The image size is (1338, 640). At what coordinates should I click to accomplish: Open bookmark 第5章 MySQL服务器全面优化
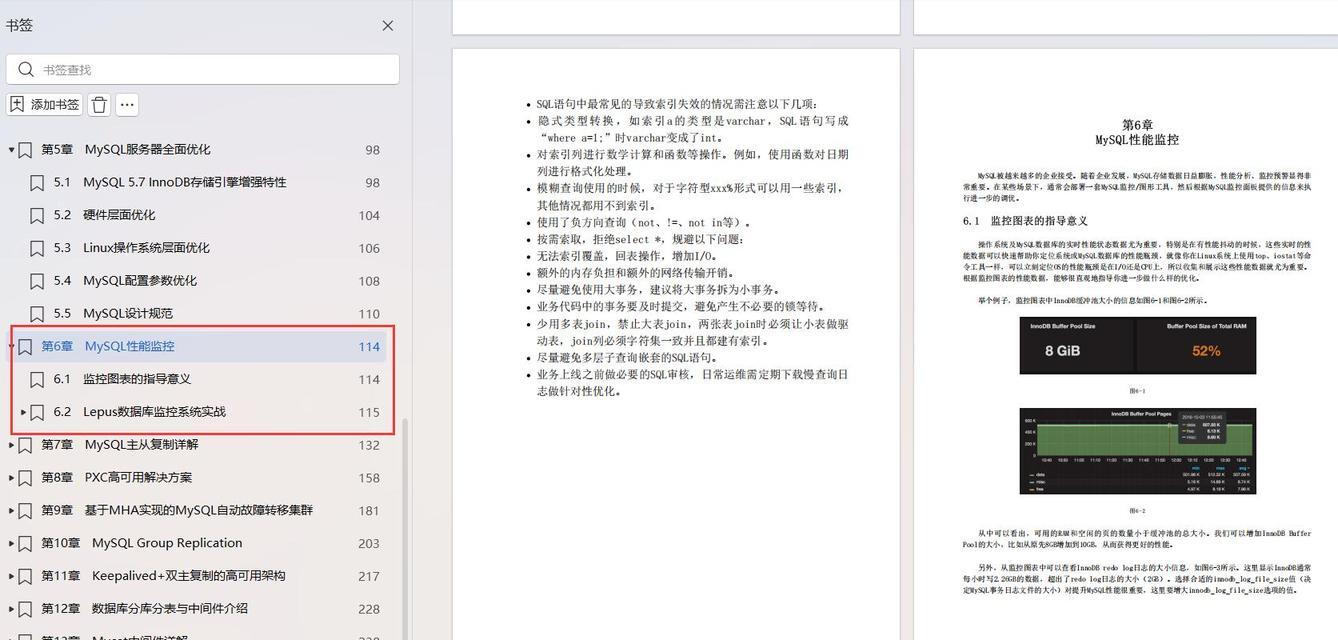tap(126, 150)
